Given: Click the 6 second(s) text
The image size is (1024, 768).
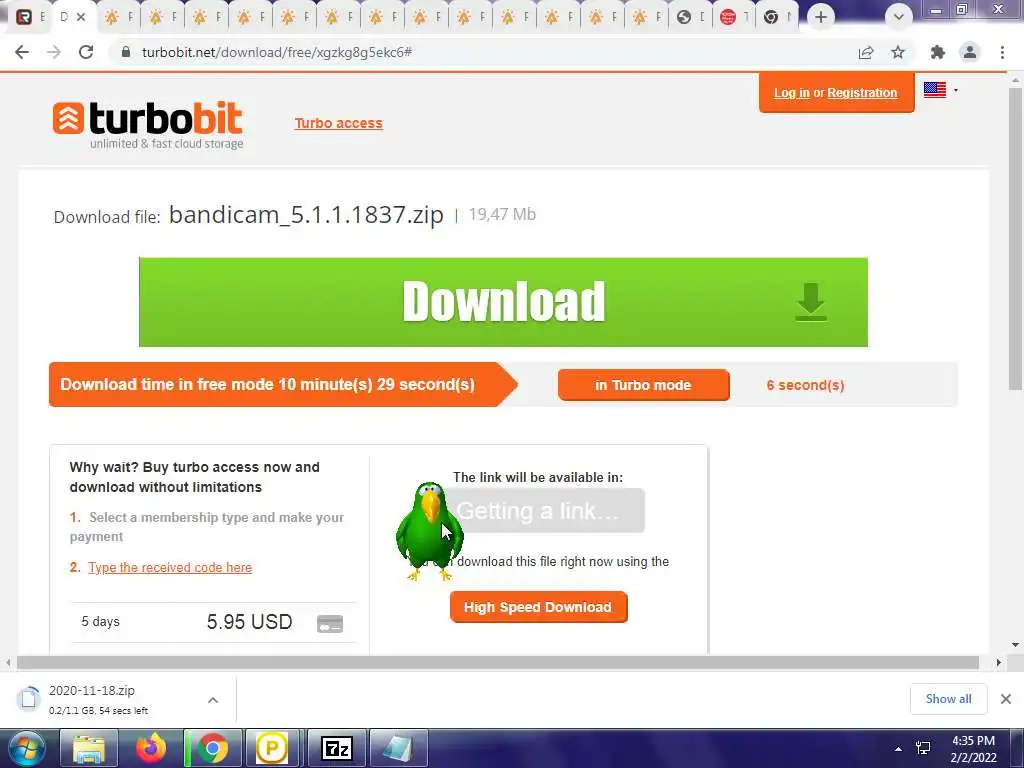Looking at the screenshot, I should [x=805, y=385].
